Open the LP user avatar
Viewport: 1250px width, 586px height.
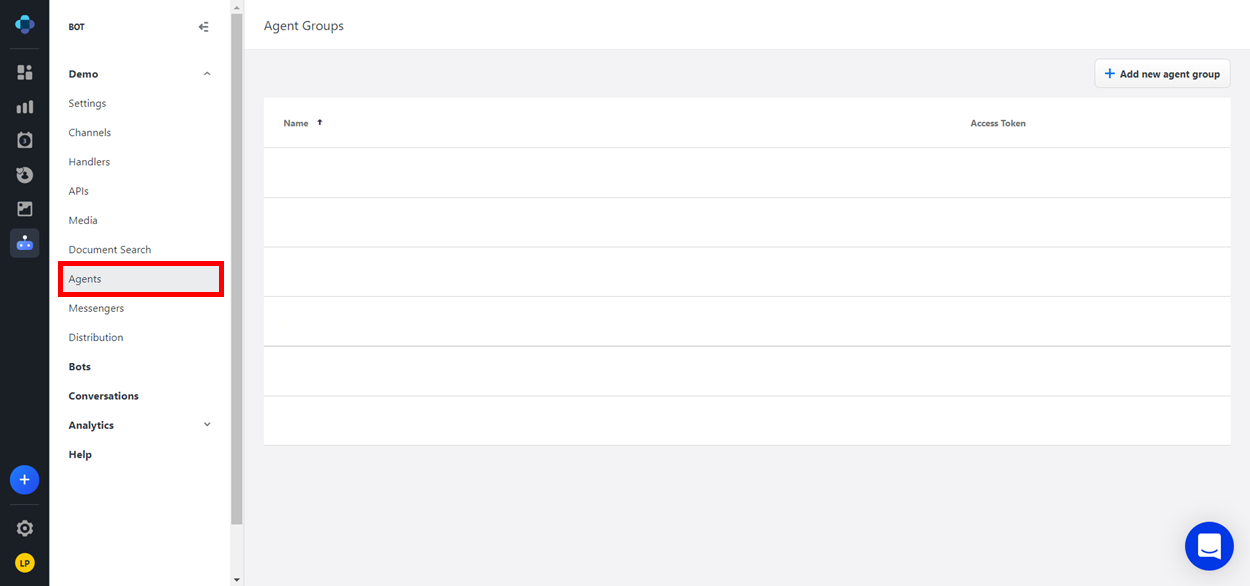coord(25,563)
